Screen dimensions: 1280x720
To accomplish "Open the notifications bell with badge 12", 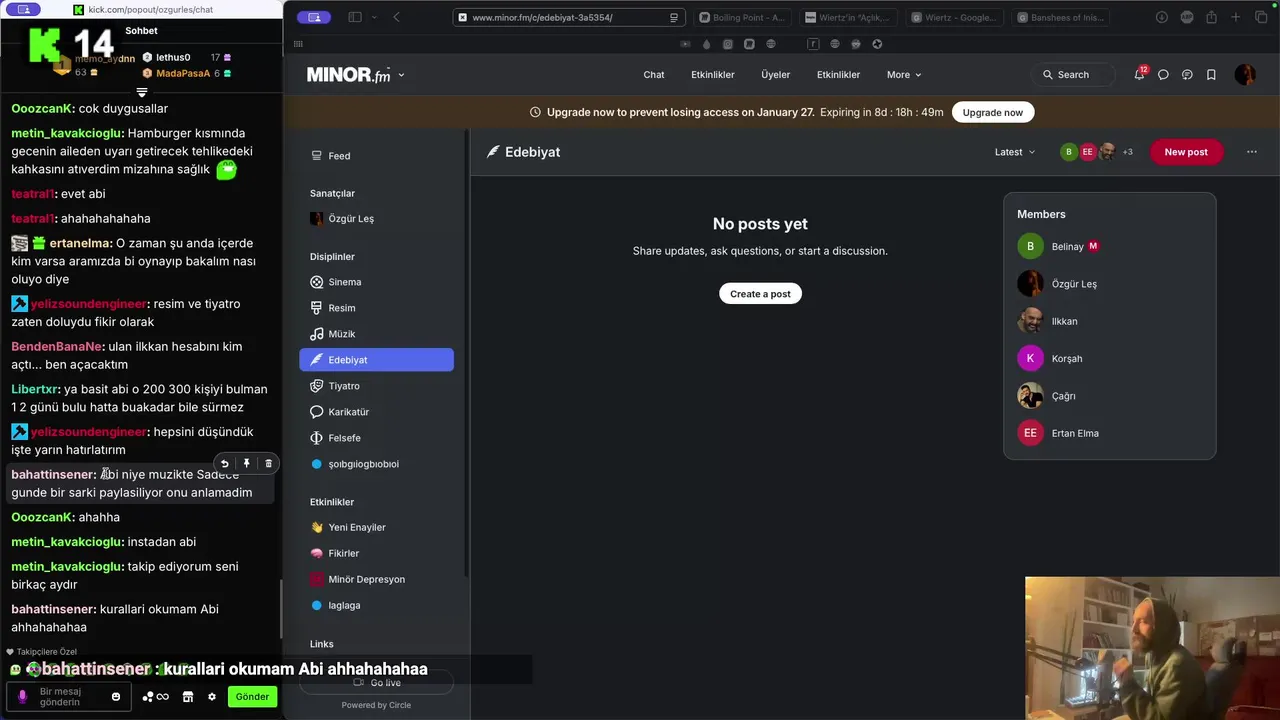I will 1139,74.
